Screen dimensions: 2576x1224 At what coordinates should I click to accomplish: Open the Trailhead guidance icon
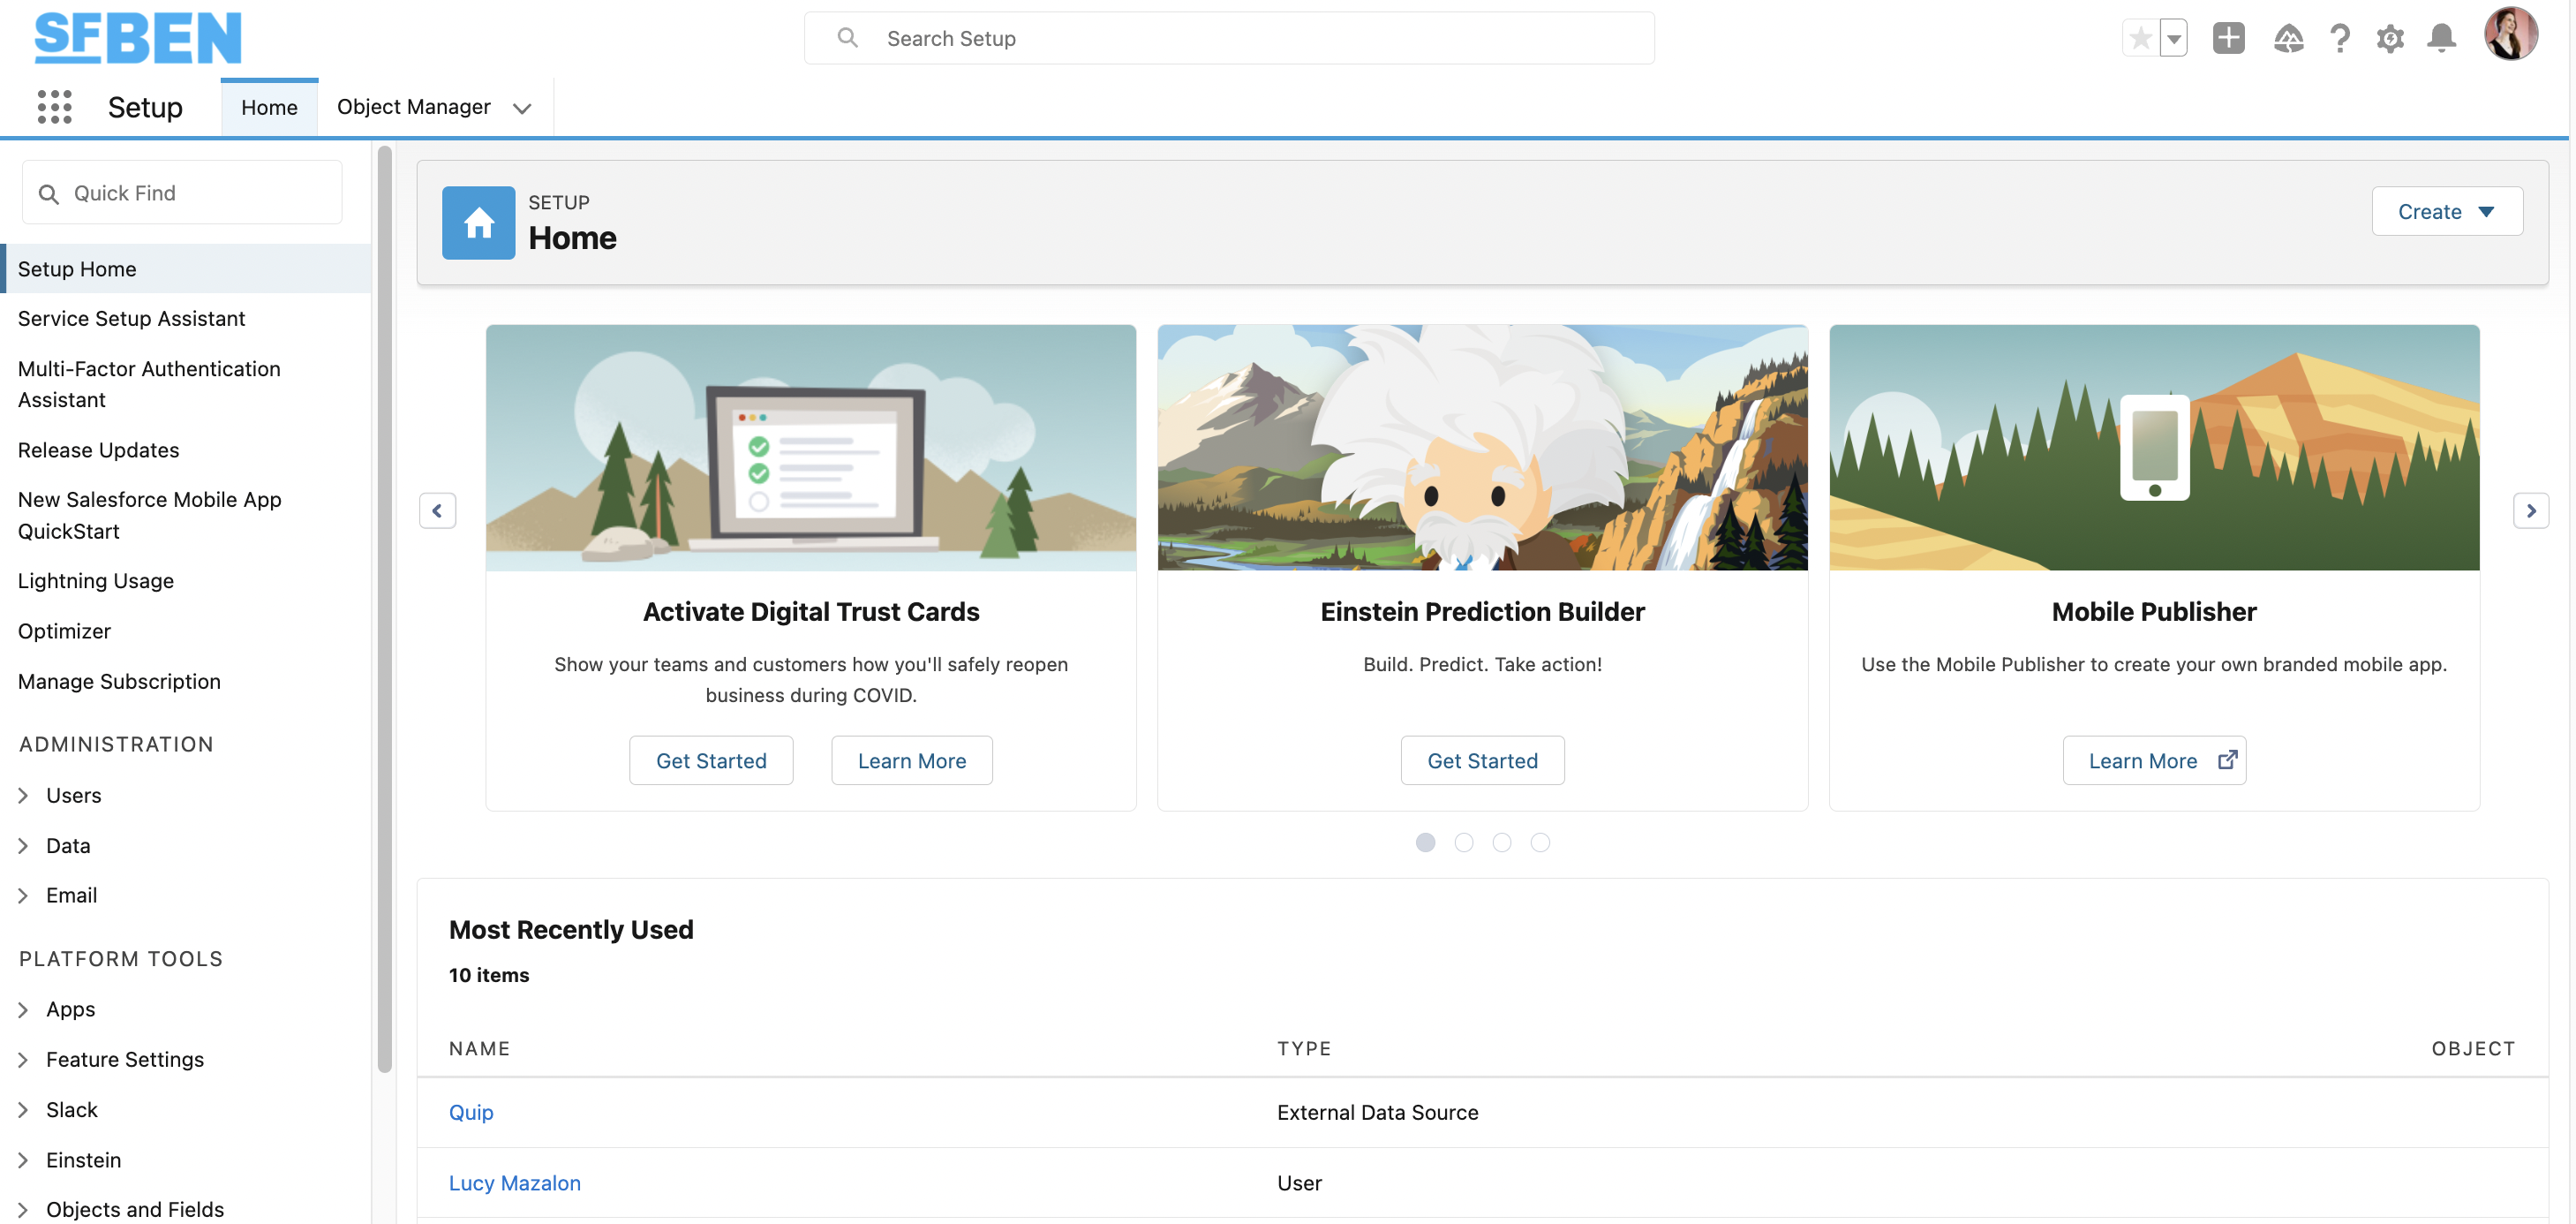coord(2288,38)
